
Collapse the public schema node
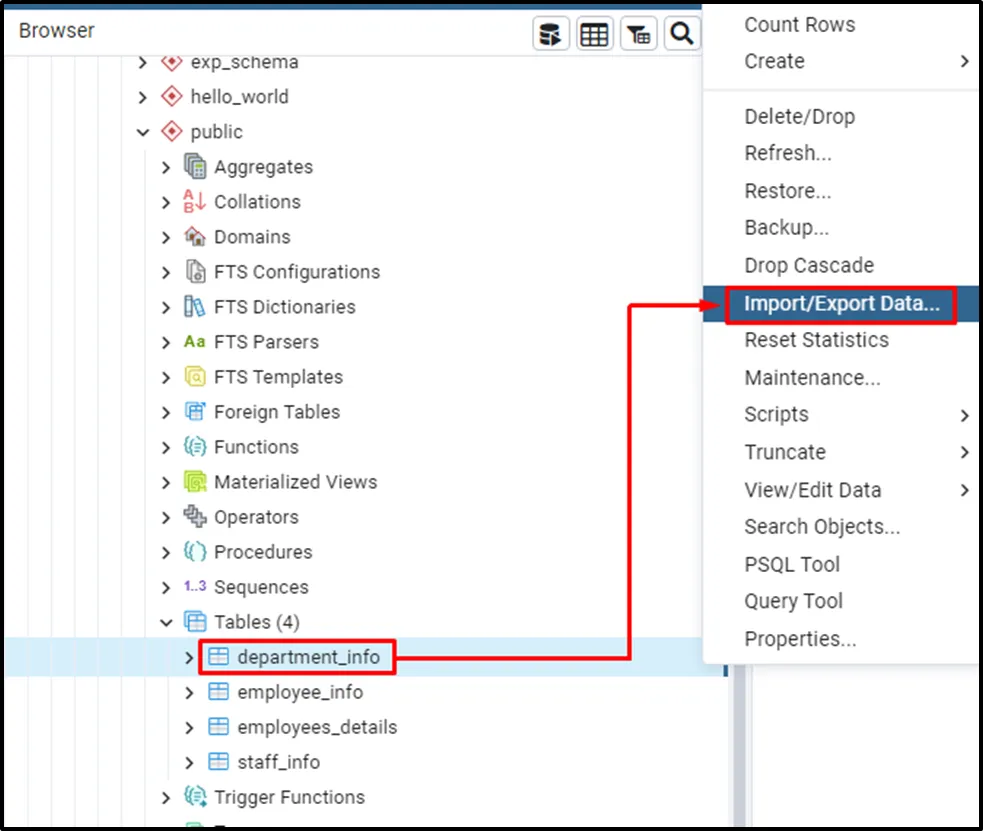point(143,132)
